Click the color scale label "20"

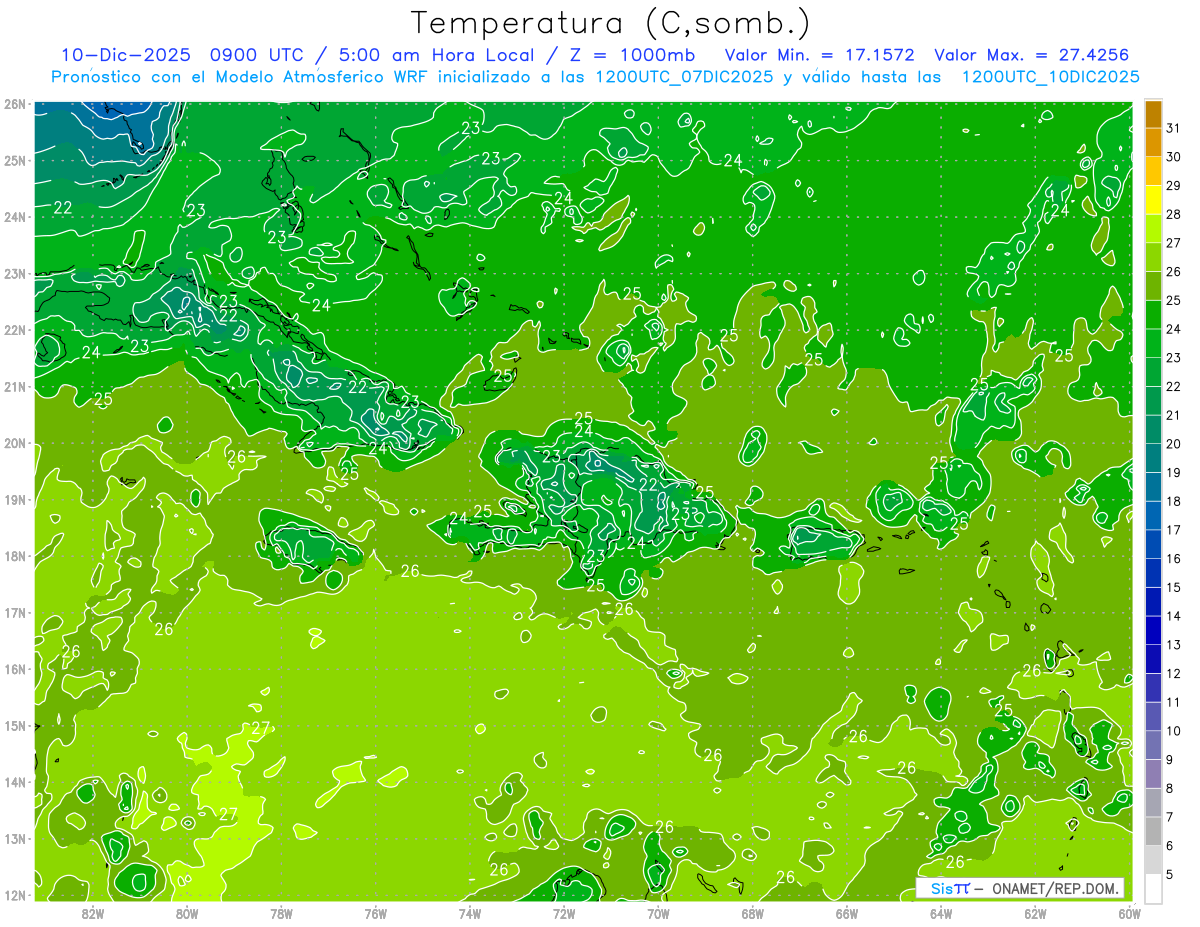click(1174, 444)
